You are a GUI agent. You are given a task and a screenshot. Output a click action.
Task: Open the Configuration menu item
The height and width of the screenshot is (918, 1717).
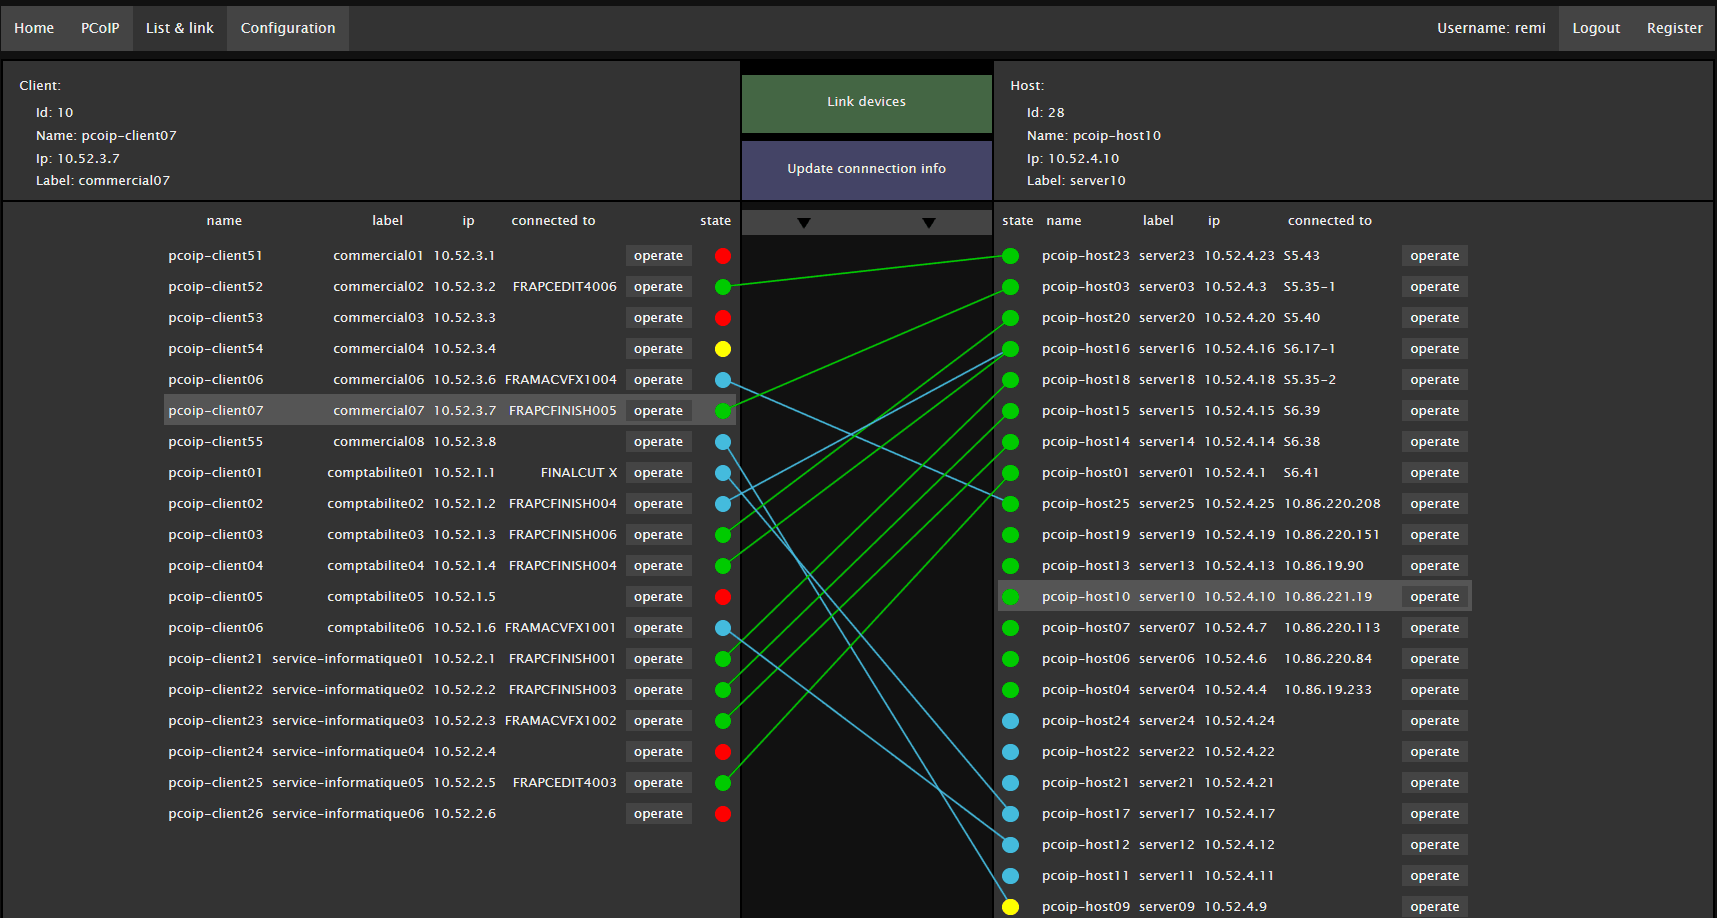[288, 28]
